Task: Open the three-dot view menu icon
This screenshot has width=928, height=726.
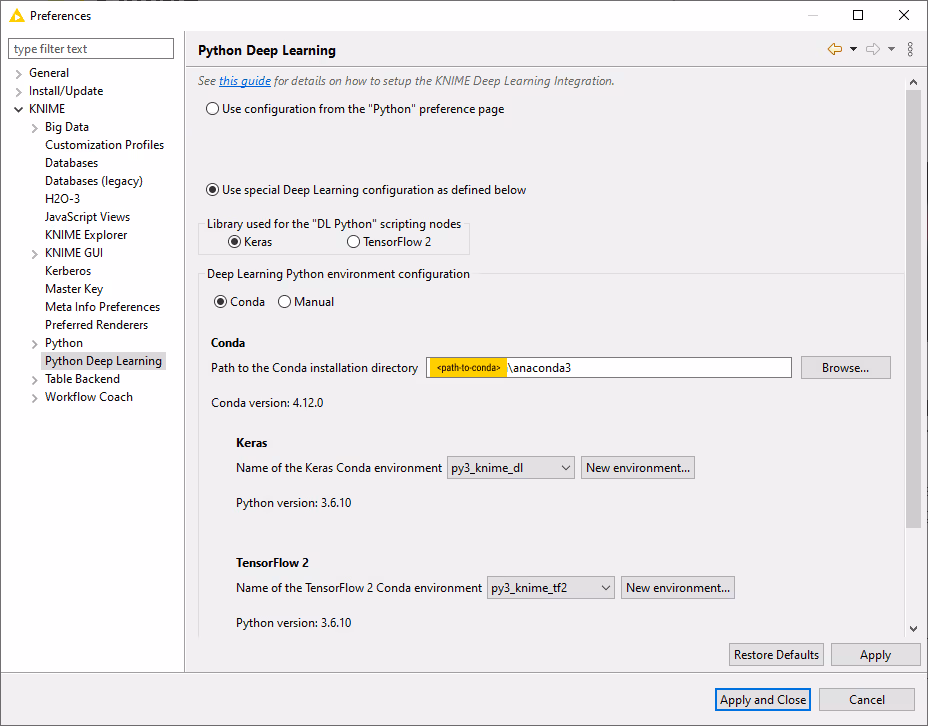Action: (910, 49)
